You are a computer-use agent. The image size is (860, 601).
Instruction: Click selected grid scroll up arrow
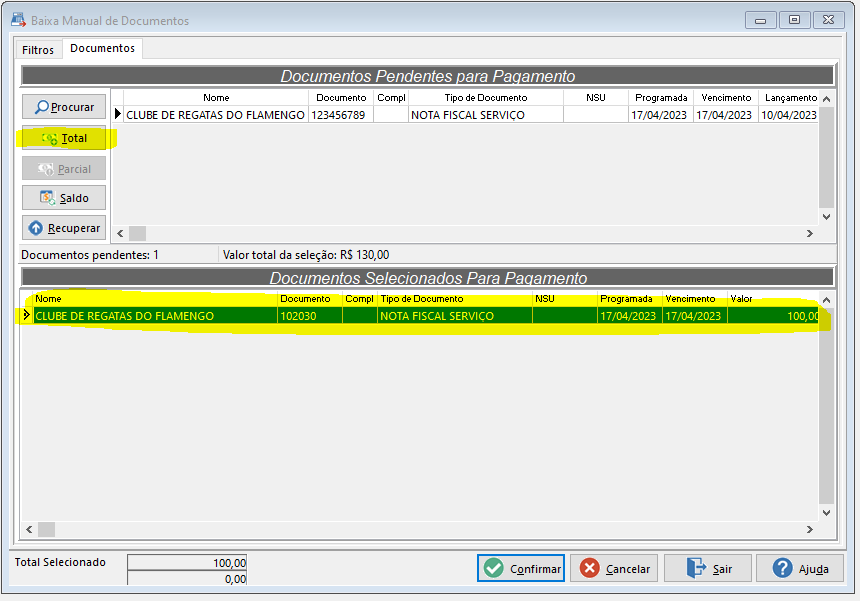pos(827,300)
